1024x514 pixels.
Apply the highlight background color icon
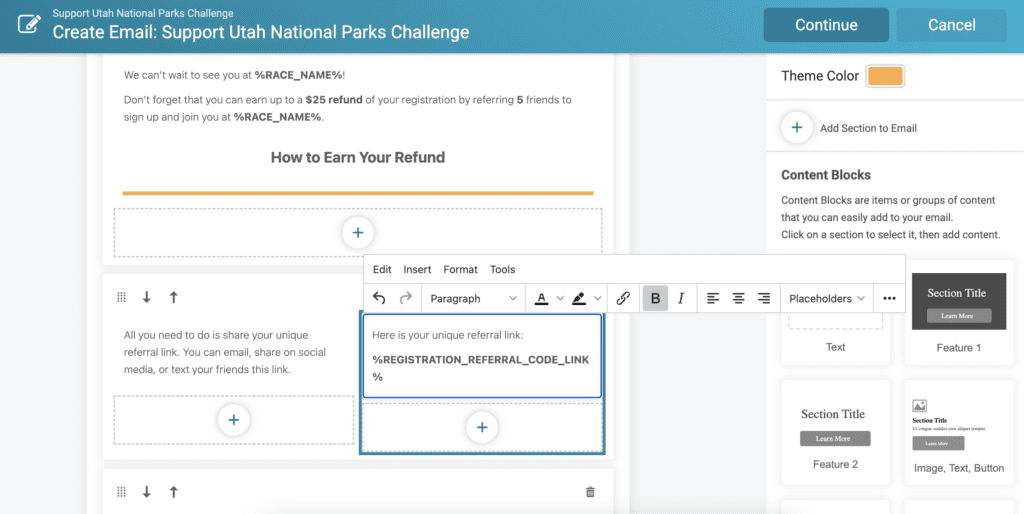579,298
